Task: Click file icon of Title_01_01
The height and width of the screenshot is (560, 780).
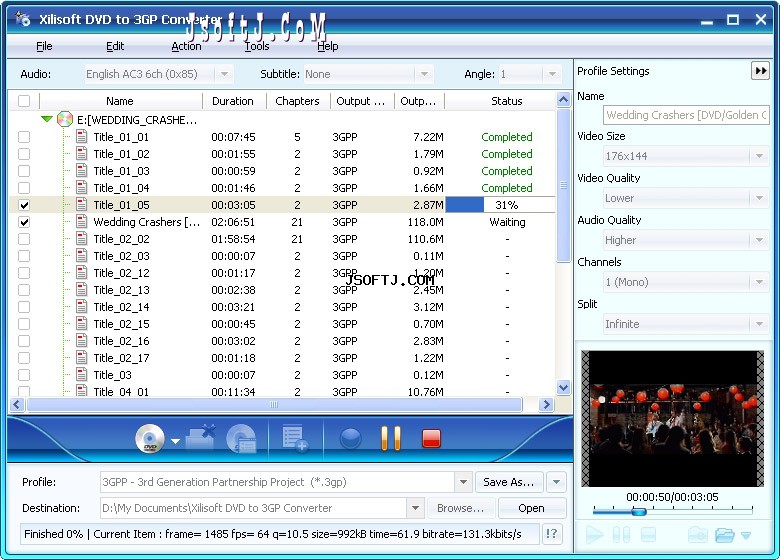Action: point(82,137)
